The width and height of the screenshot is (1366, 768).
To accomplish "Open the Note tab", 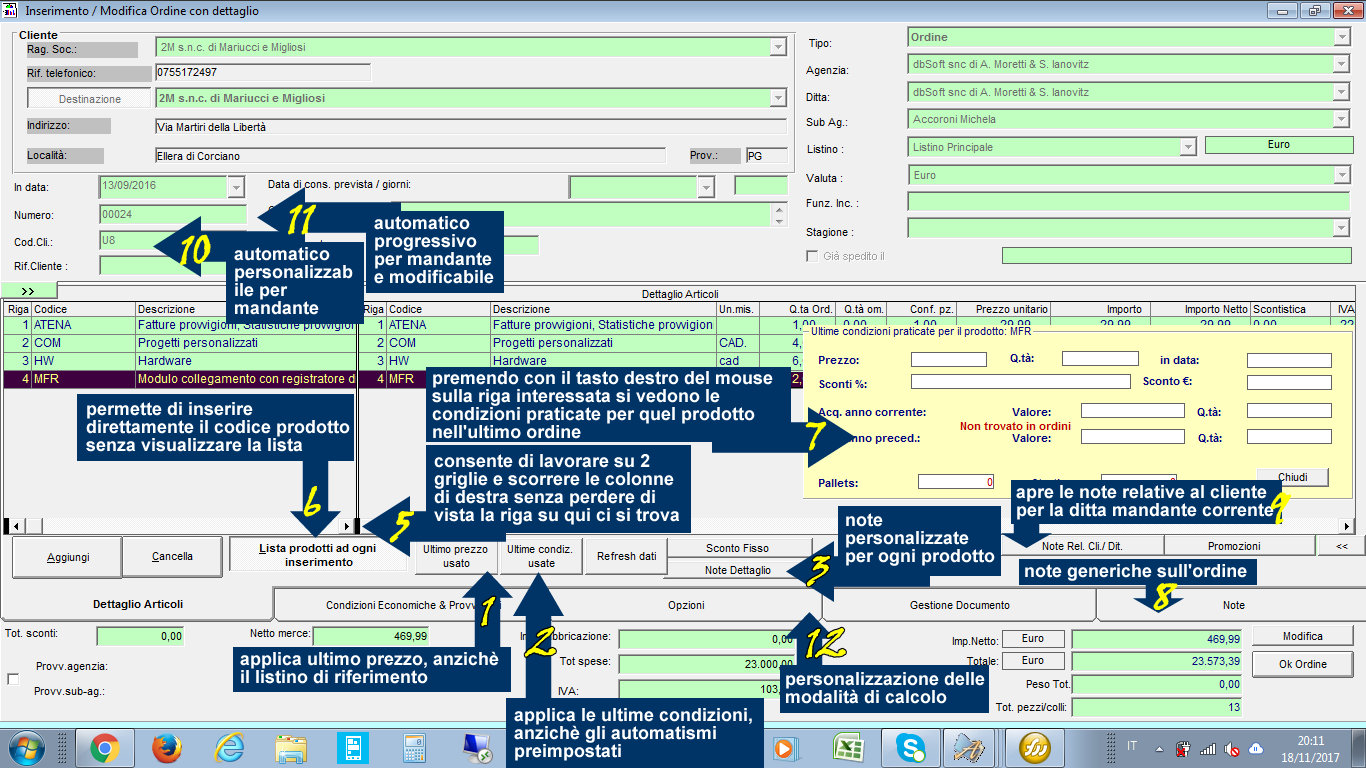I will [x=1233, y=605].
